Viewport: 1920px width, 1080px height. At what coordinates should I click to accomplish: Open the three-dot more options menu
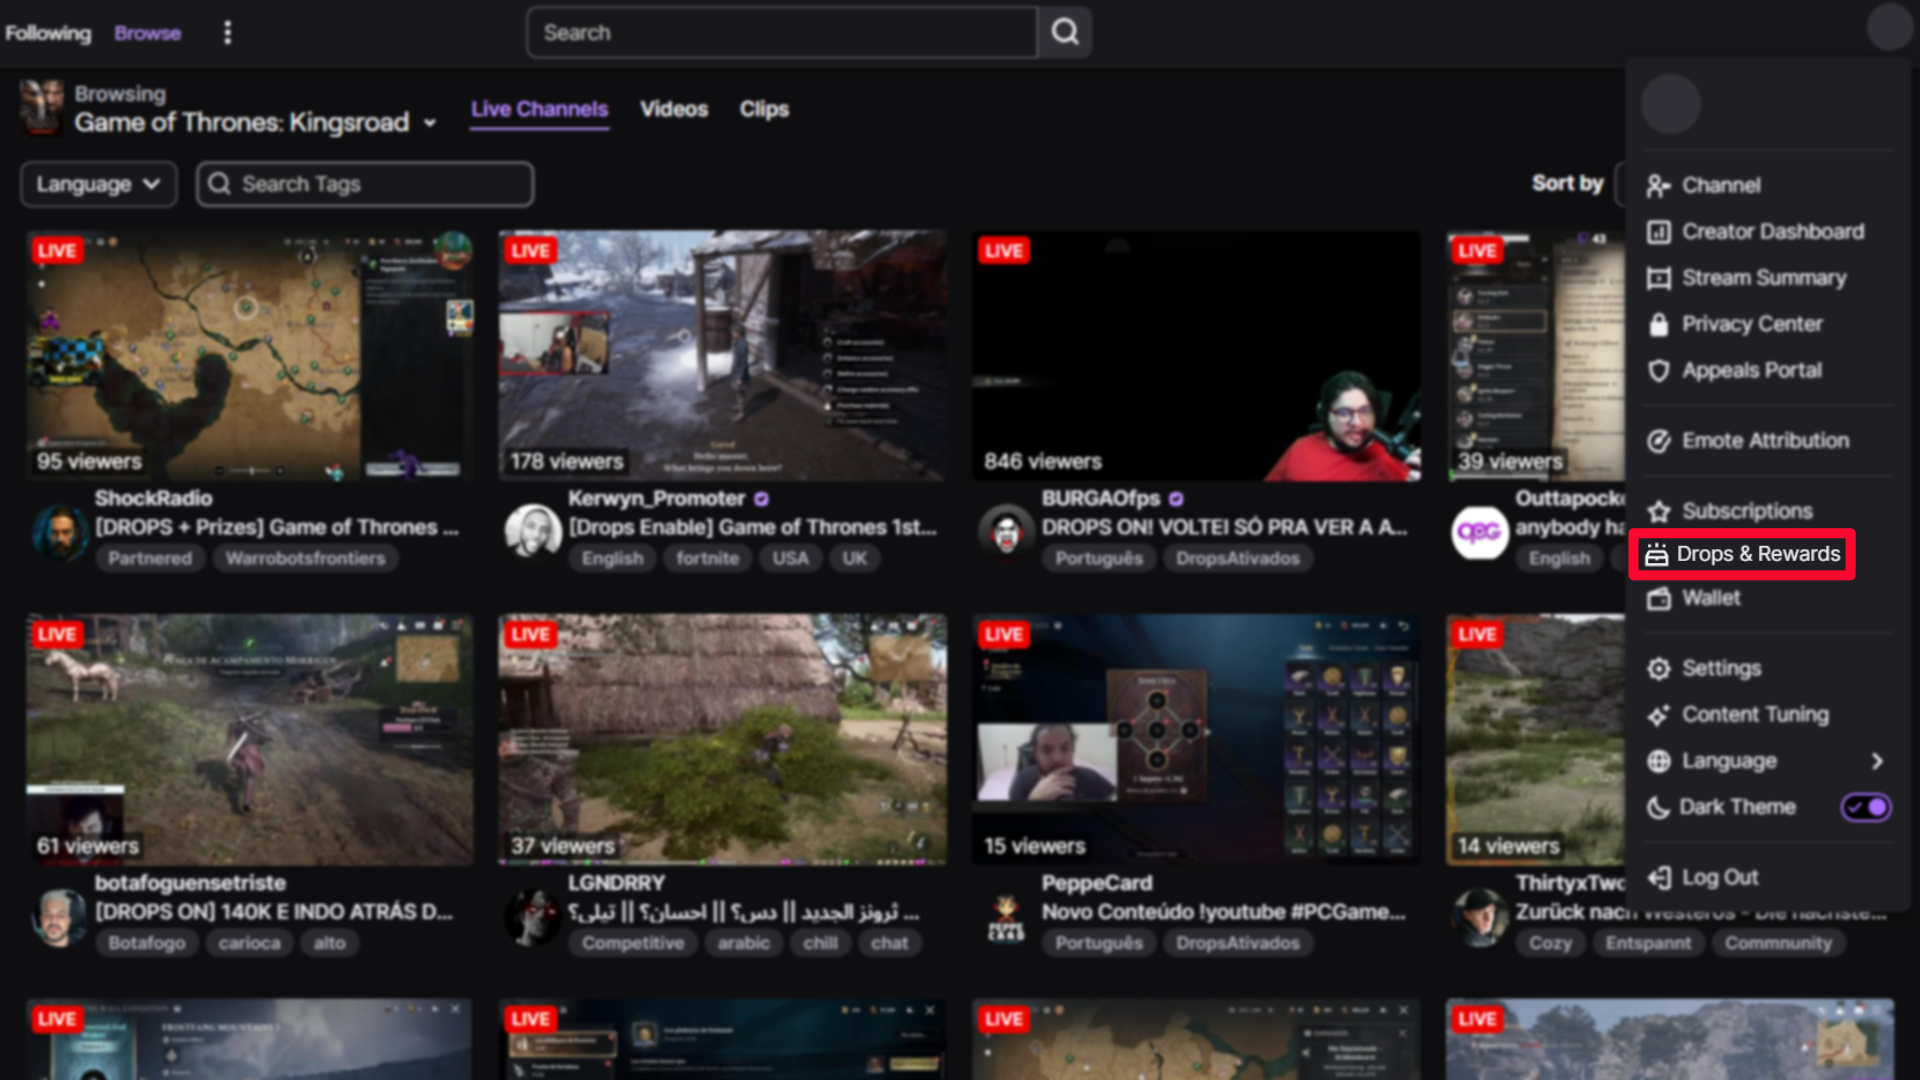tap(227, 32)
